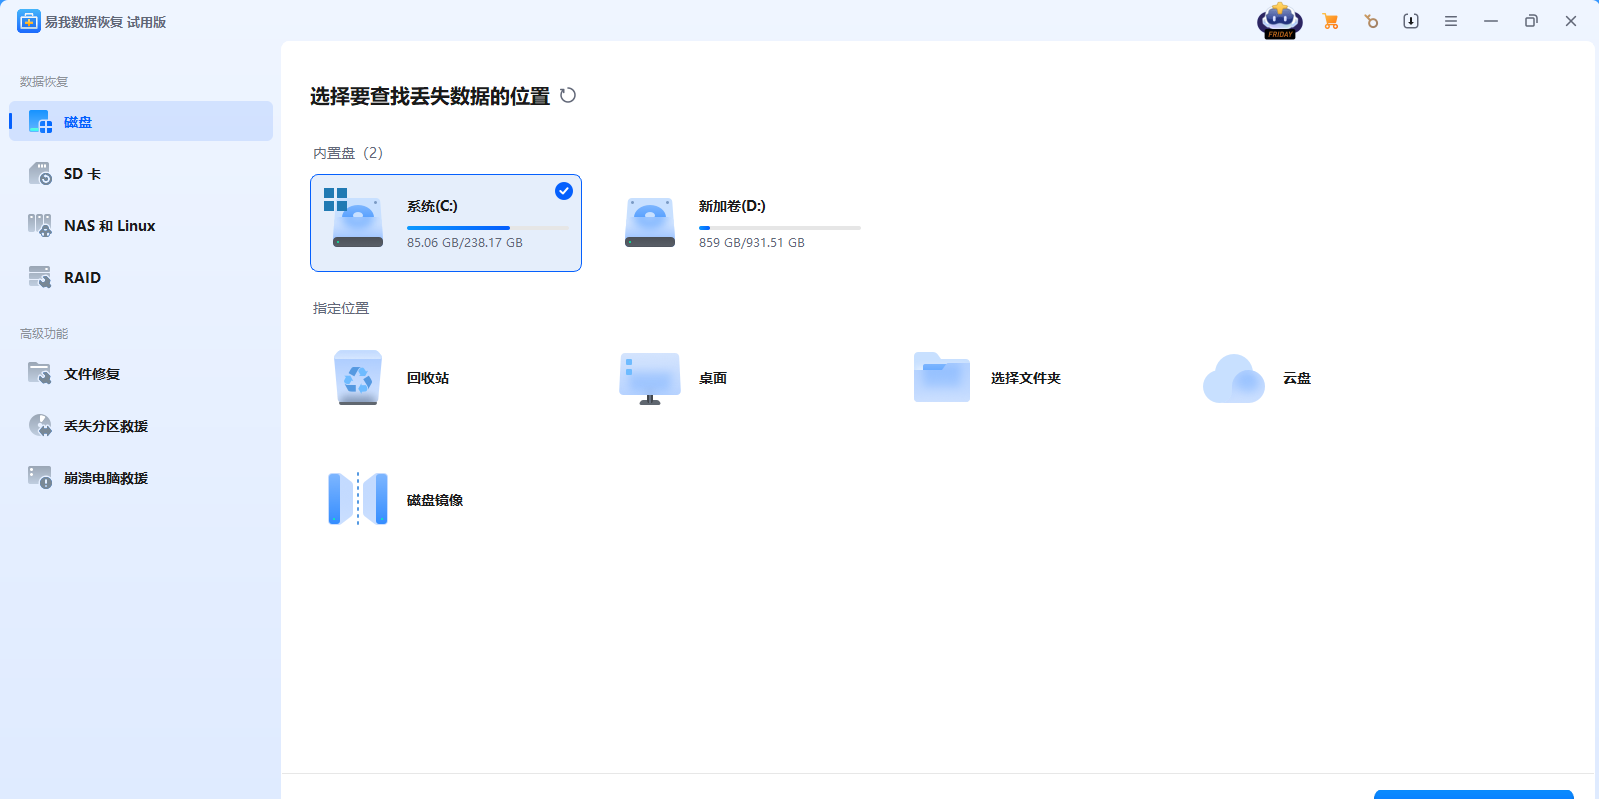This screenshot has height=799, width=1599.
Task: Uncheck the blue checkmark on 系统(C:)
Action: pyautogui.click(x=564, y=191)
